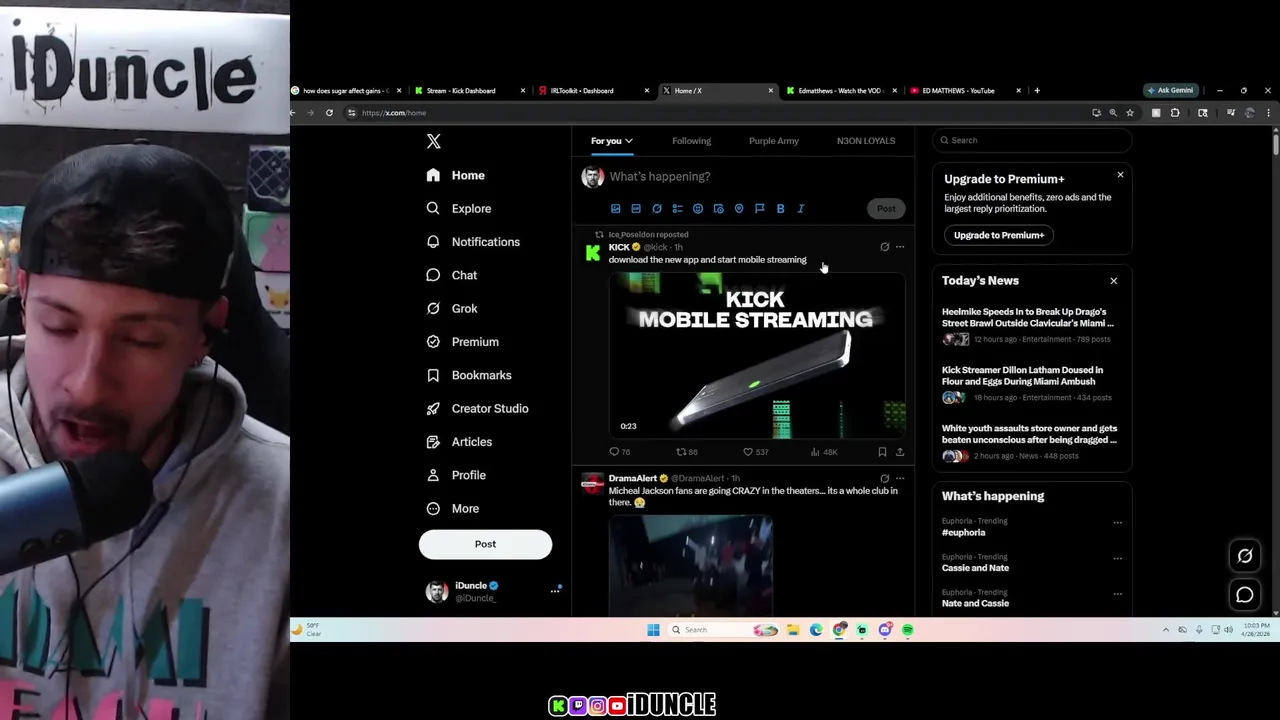Add a GIF to the new post

pyautogui.click(x=636, y=208)
